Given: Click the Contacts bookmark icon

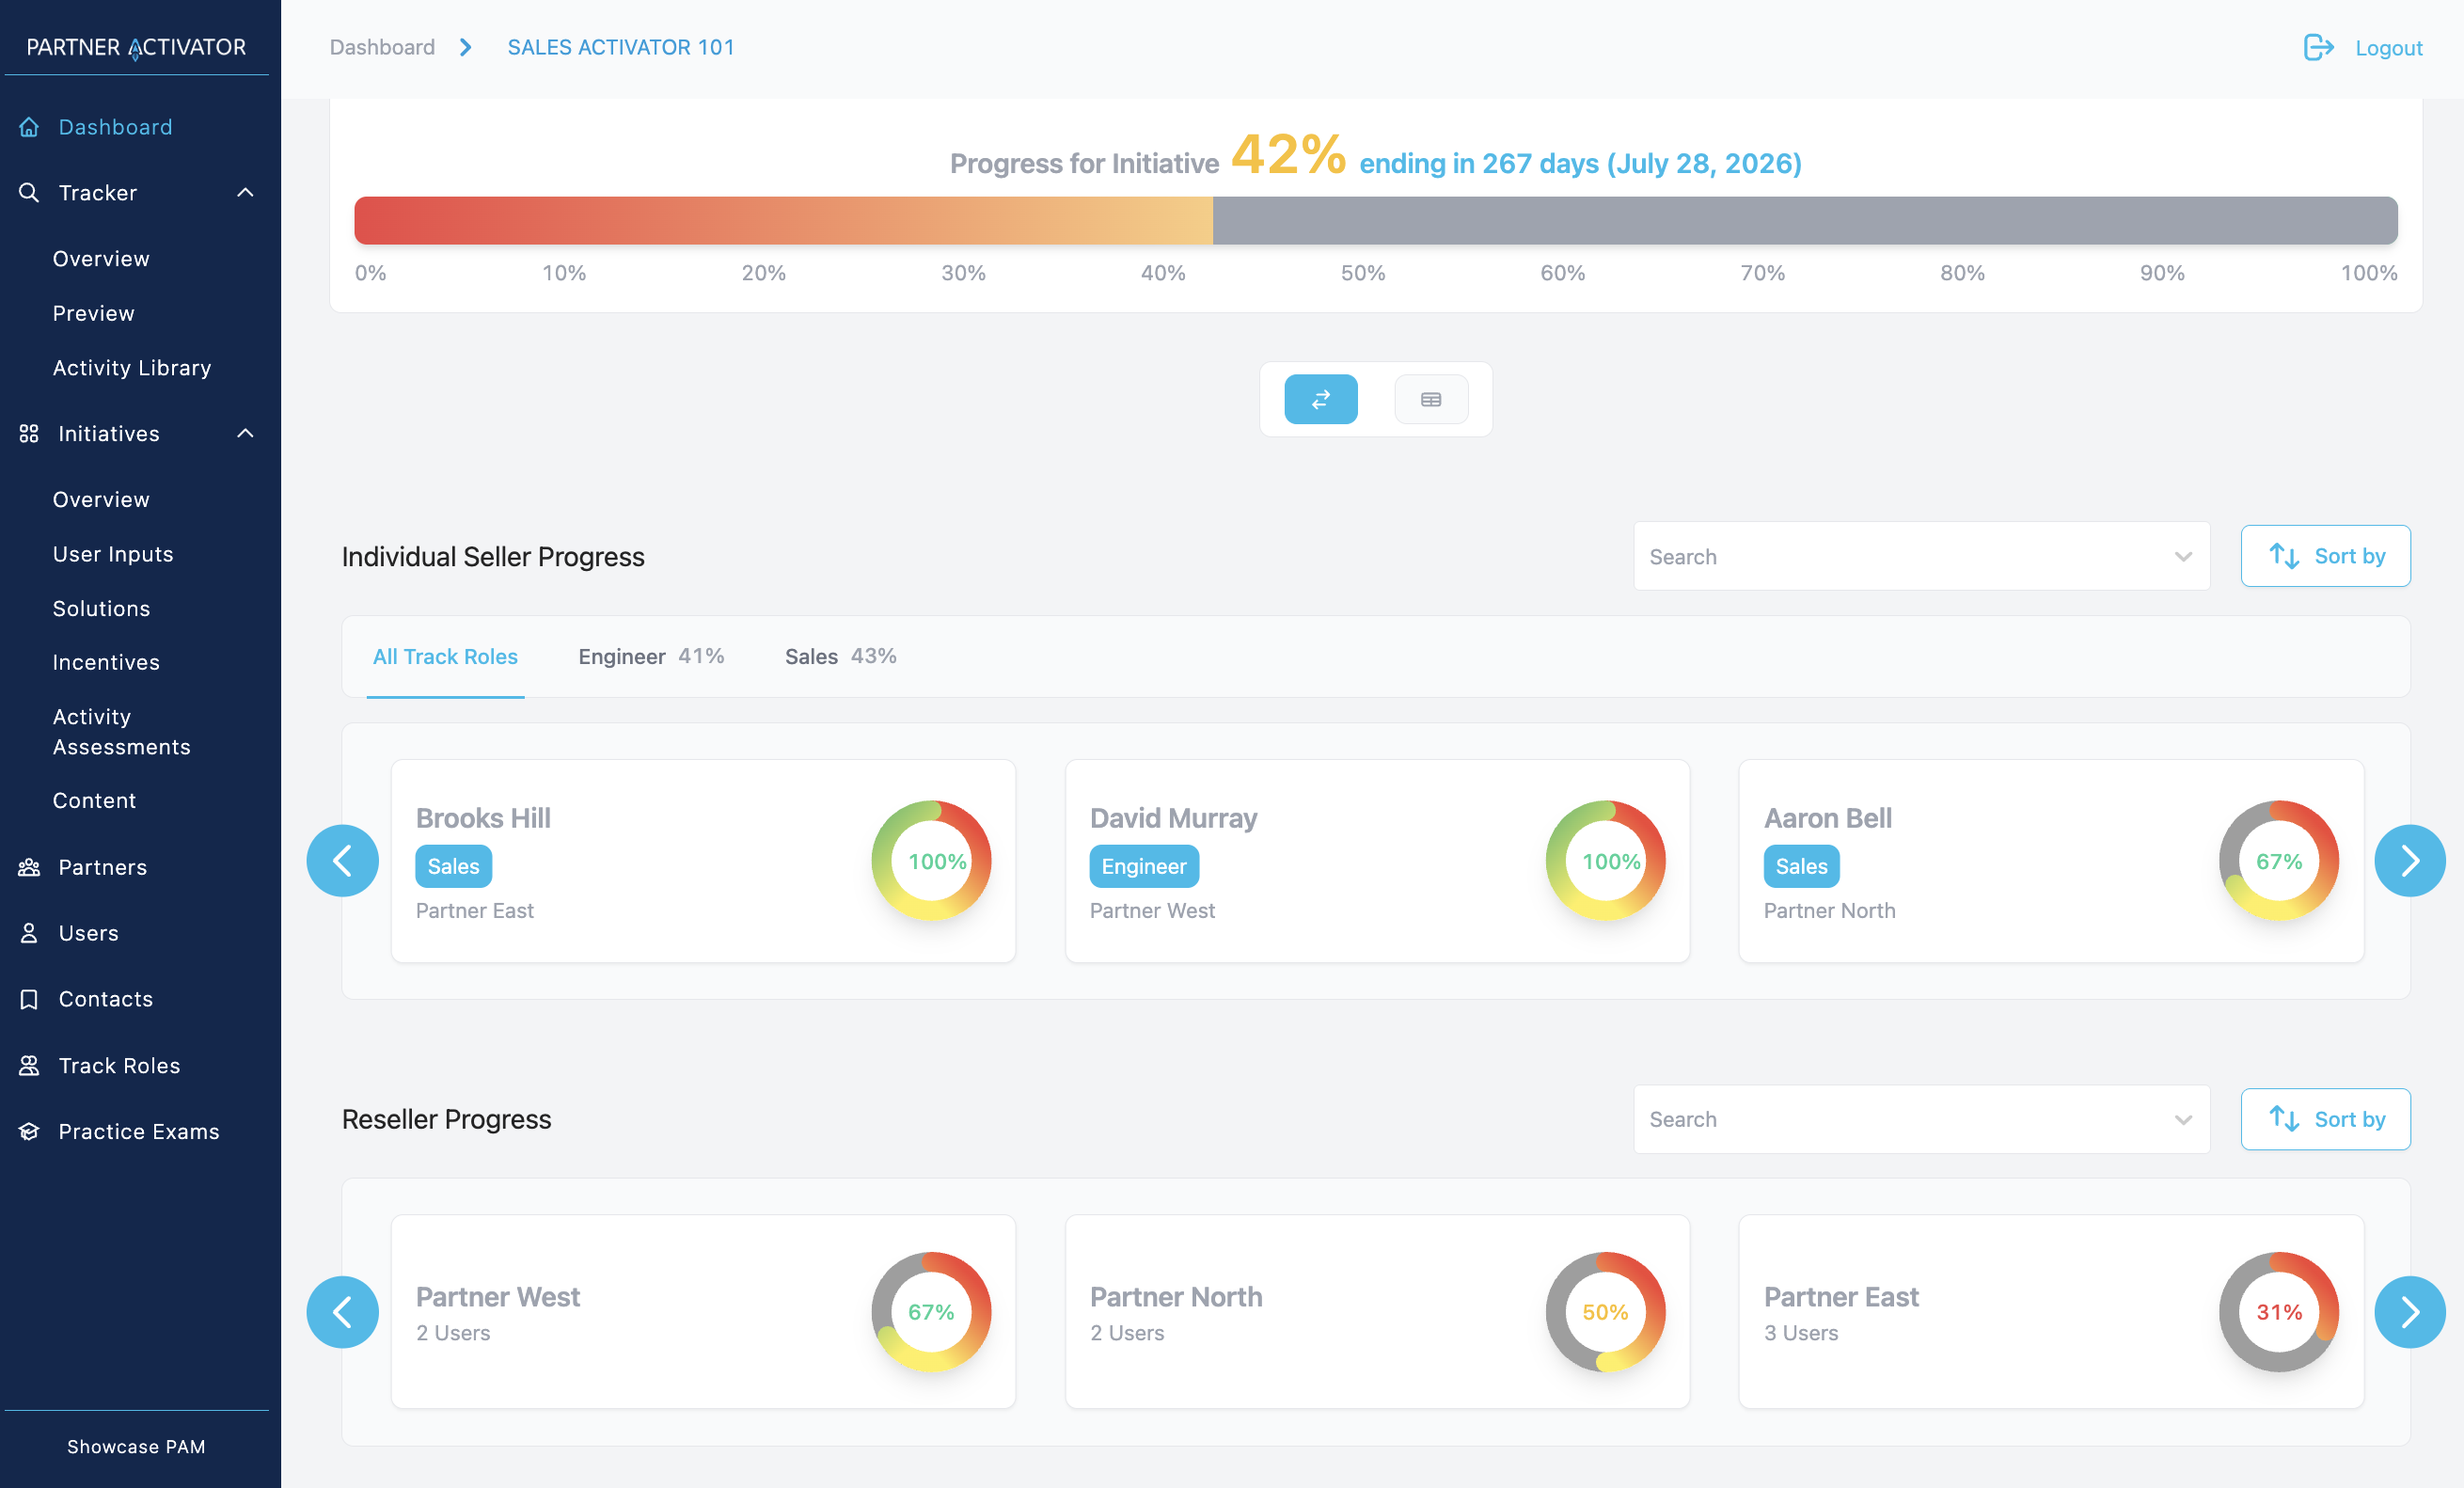Looking at the screenshot, I should pyautogui.click(x=29, y=999).
